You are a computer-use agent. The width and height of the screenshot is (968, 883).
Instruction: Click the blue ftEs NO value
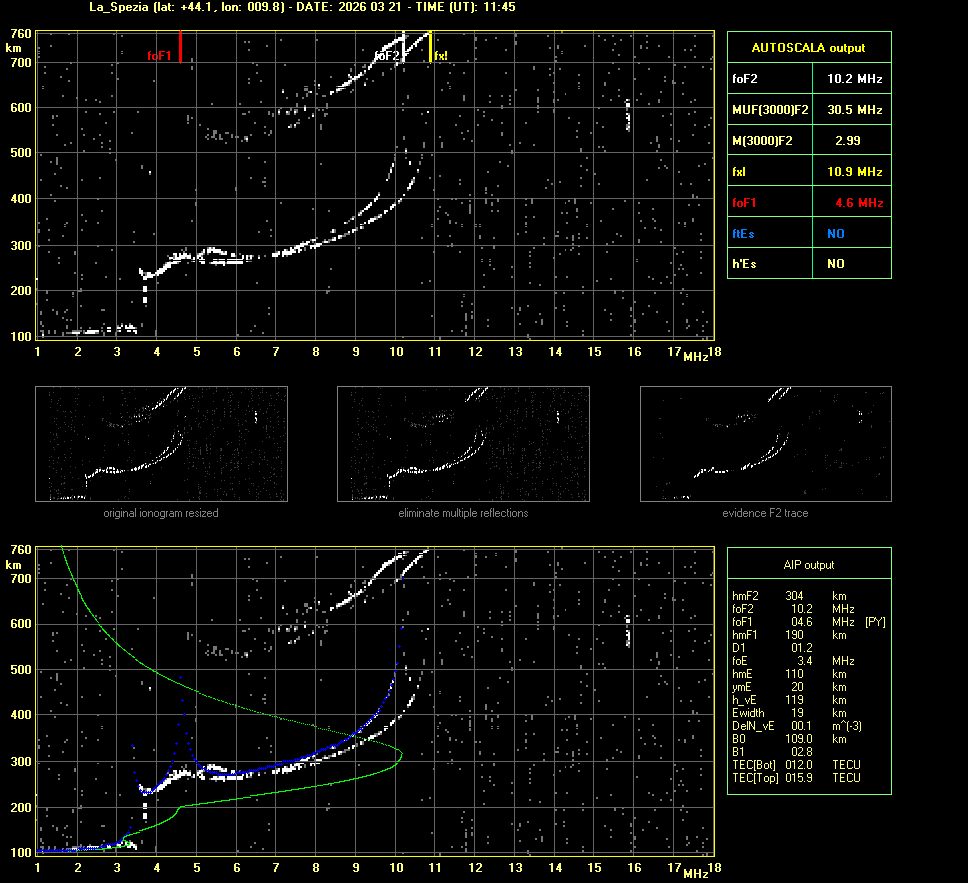(x=836, y=234)
